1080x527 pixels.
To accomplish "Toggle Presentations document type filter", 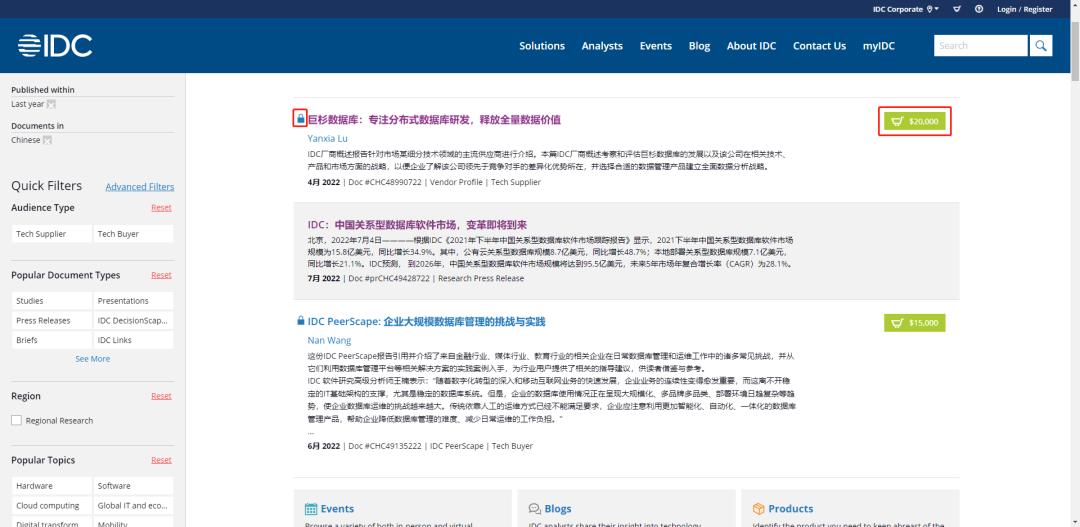I will [133, 300].
